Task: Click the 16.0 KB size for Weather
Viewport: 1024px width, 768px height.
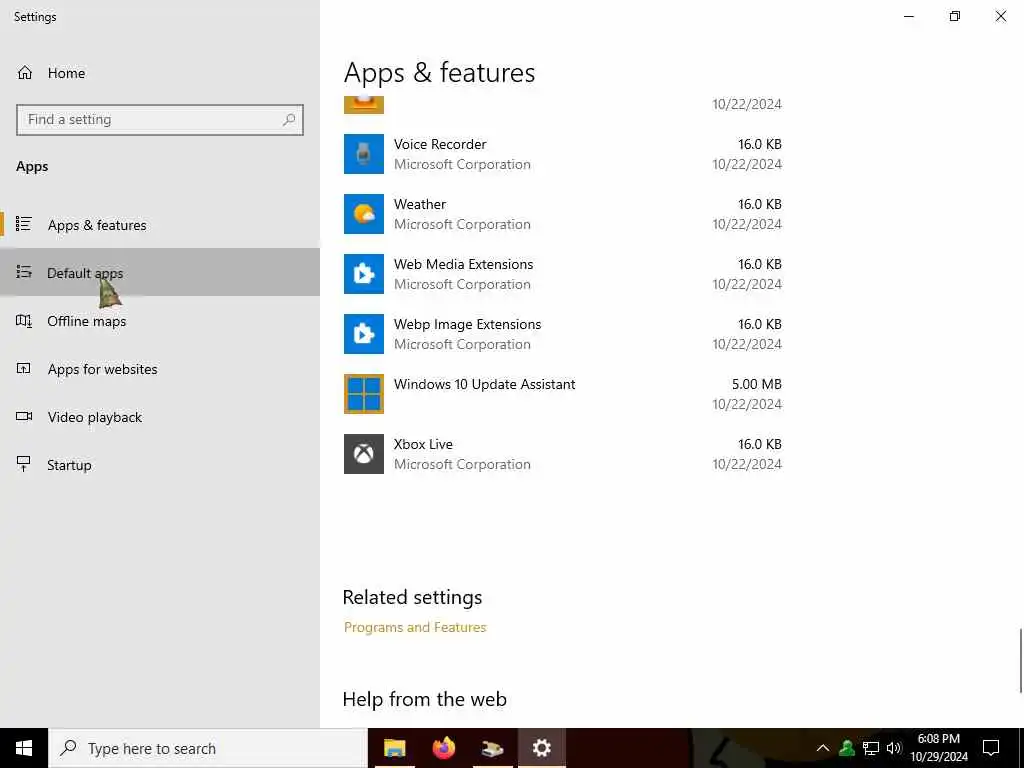Action: coord(760,204)
